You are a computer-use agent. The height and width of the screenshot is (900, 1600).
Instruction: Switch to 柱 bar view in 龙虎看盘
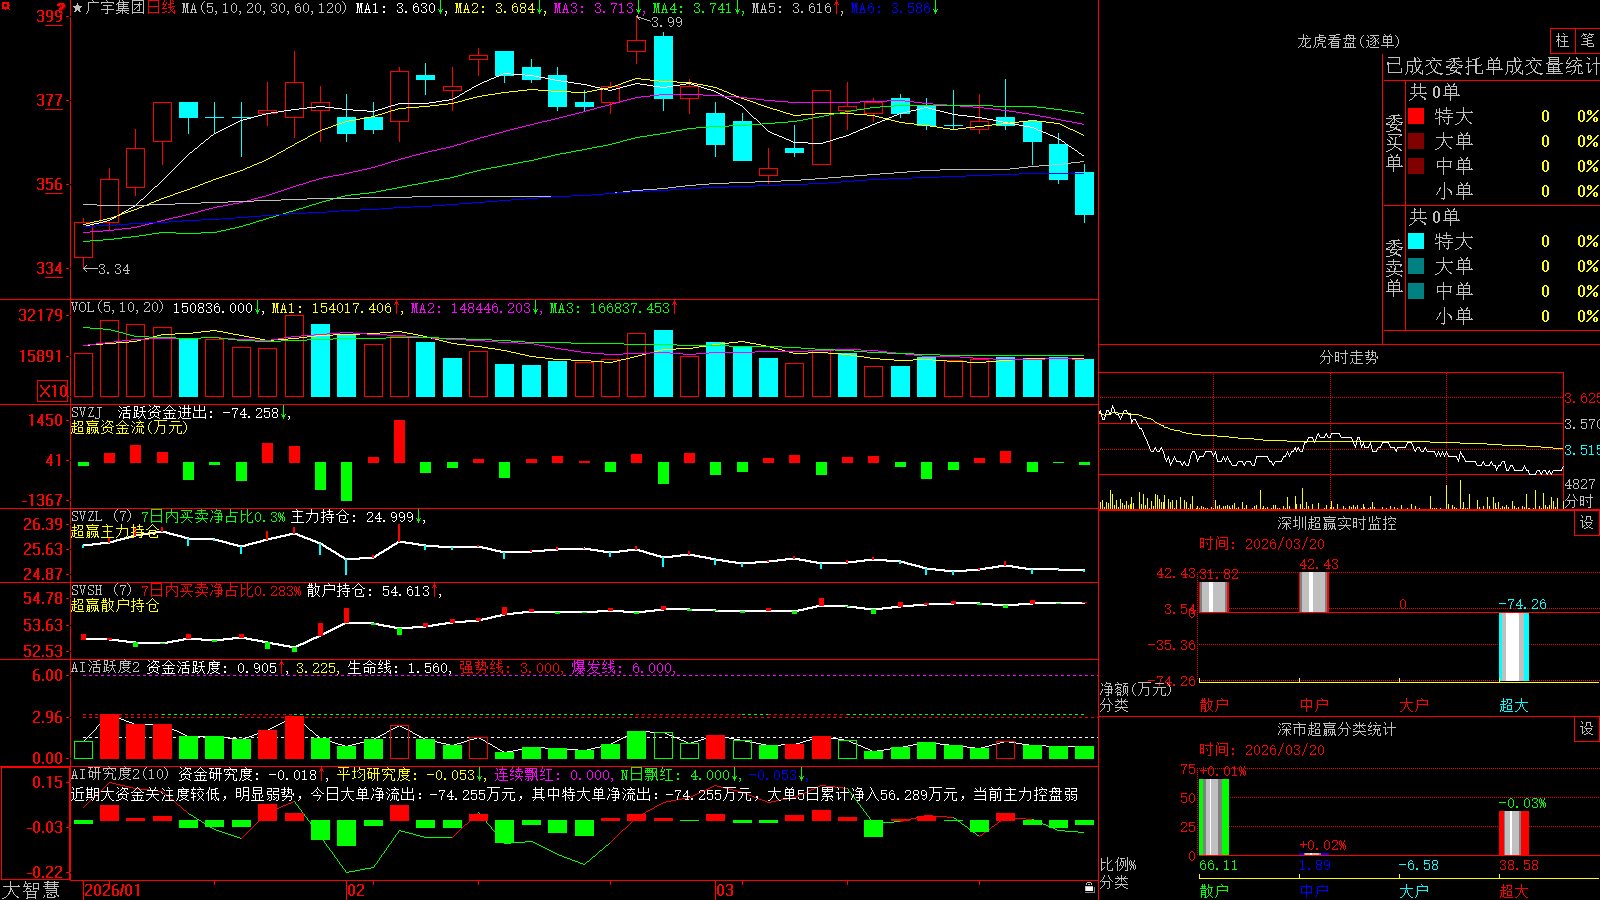(x=1562, y=40)
